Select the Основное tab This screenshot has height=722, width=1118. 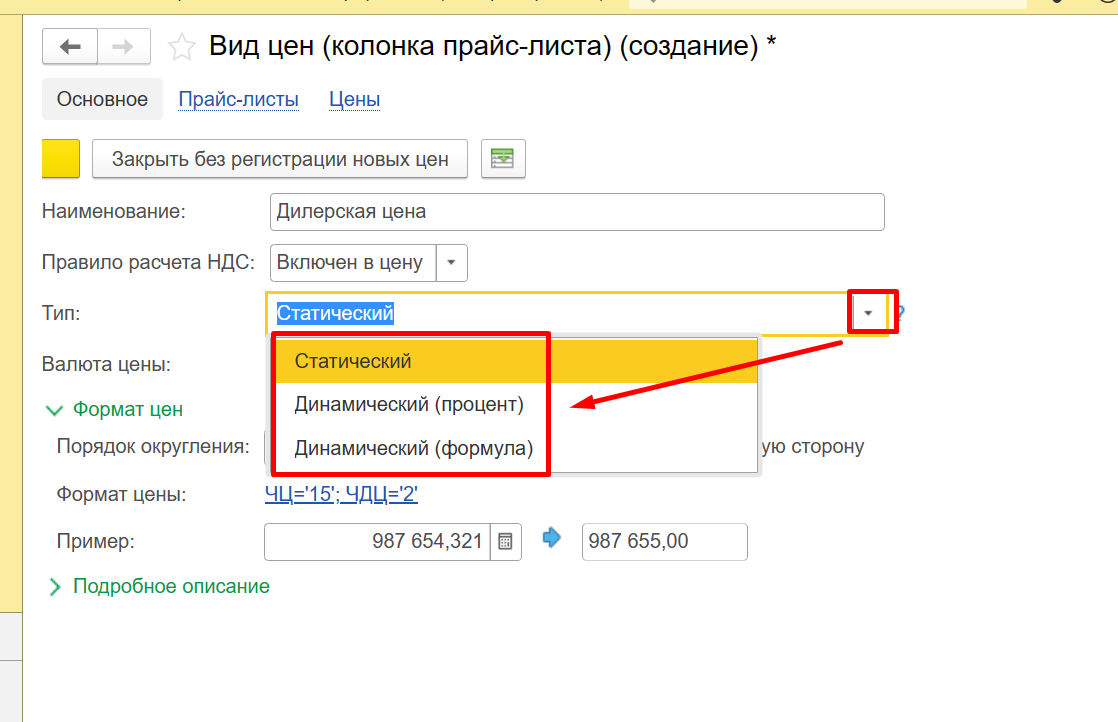point(102,99)
